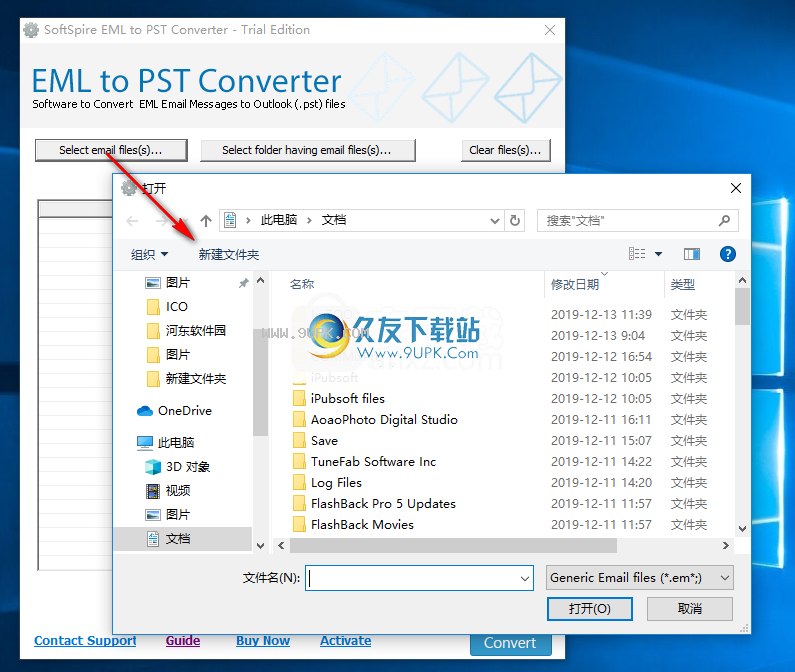Click the chevron before 此电脑 breadcrumb
This screenshot has height=672, width=795.
tap(248, 221)
